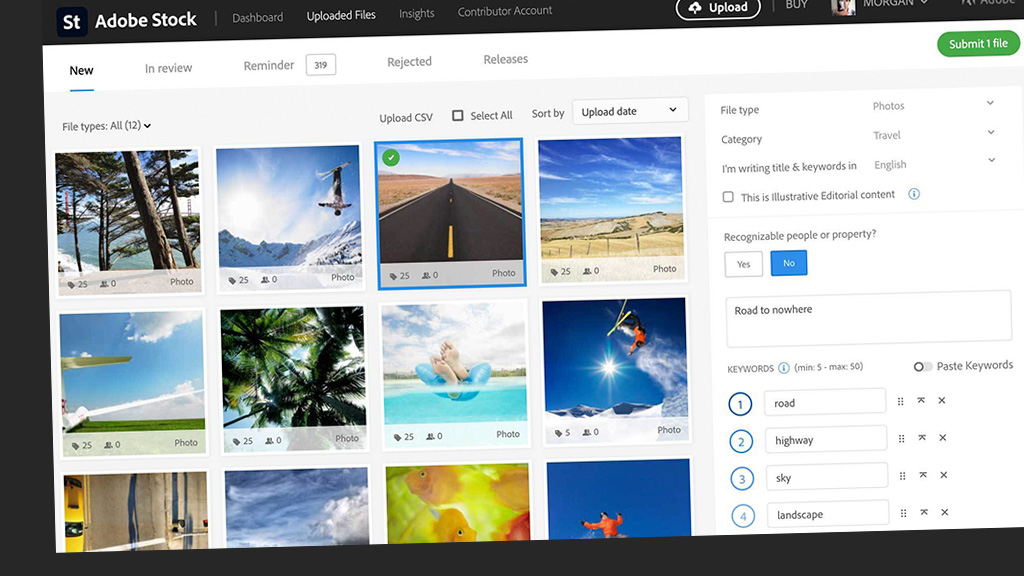Image resolution: width=1024 pixels, height=576 pixels.
Task: Open the Rejected tab
Action: click(x=409, y=62)
